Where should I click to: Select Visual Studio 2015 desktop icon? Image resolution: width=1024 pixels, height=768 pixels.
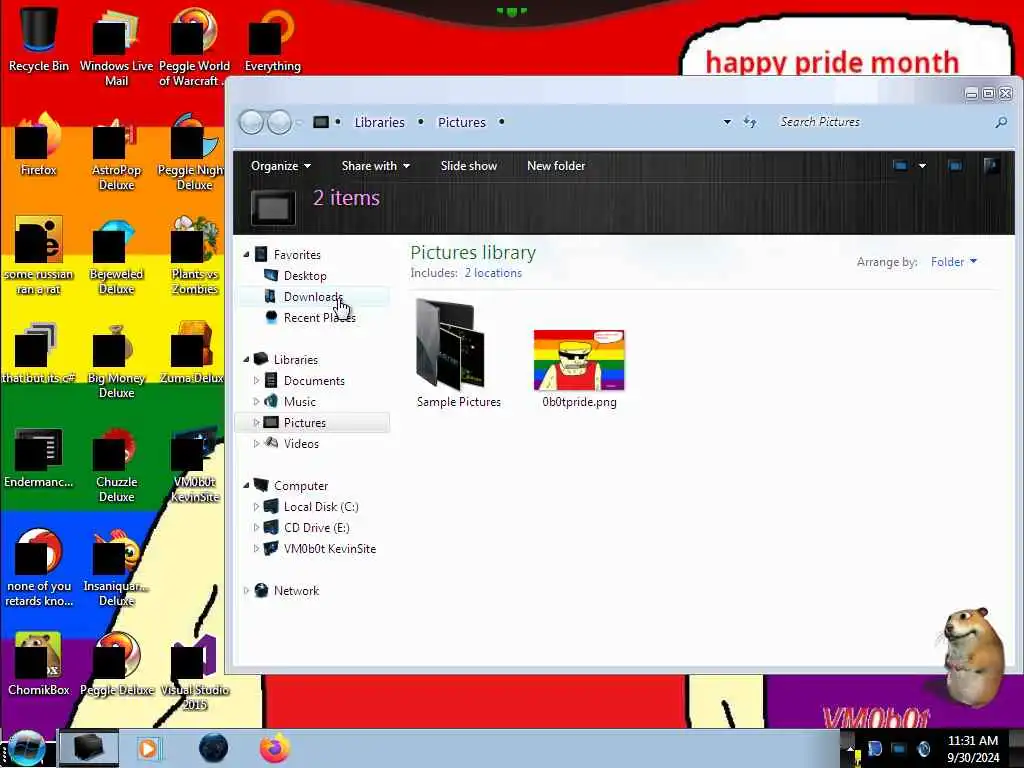tap(194, 671)
